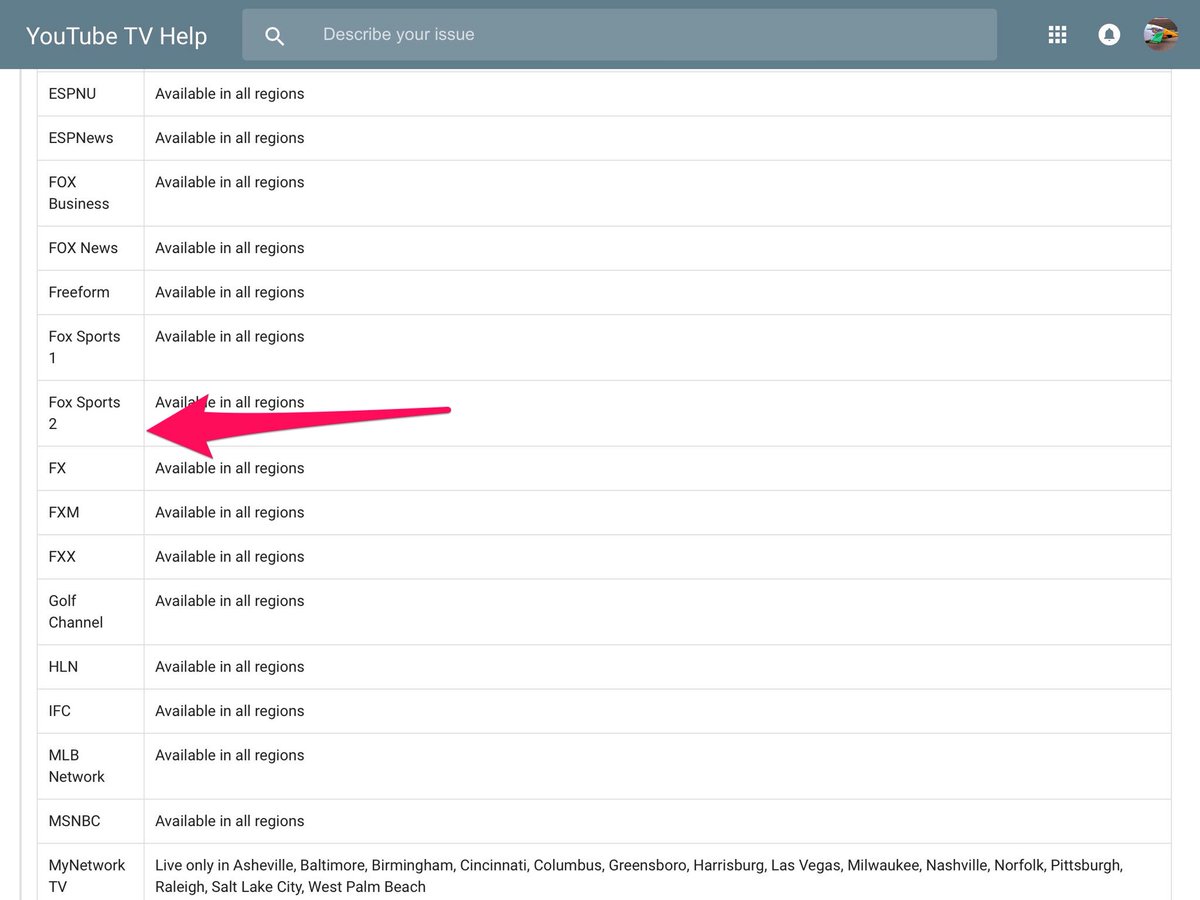Select the ESPNU channel cell
The width and height of the screenshot is (1200, 900).
coord(91,94)
